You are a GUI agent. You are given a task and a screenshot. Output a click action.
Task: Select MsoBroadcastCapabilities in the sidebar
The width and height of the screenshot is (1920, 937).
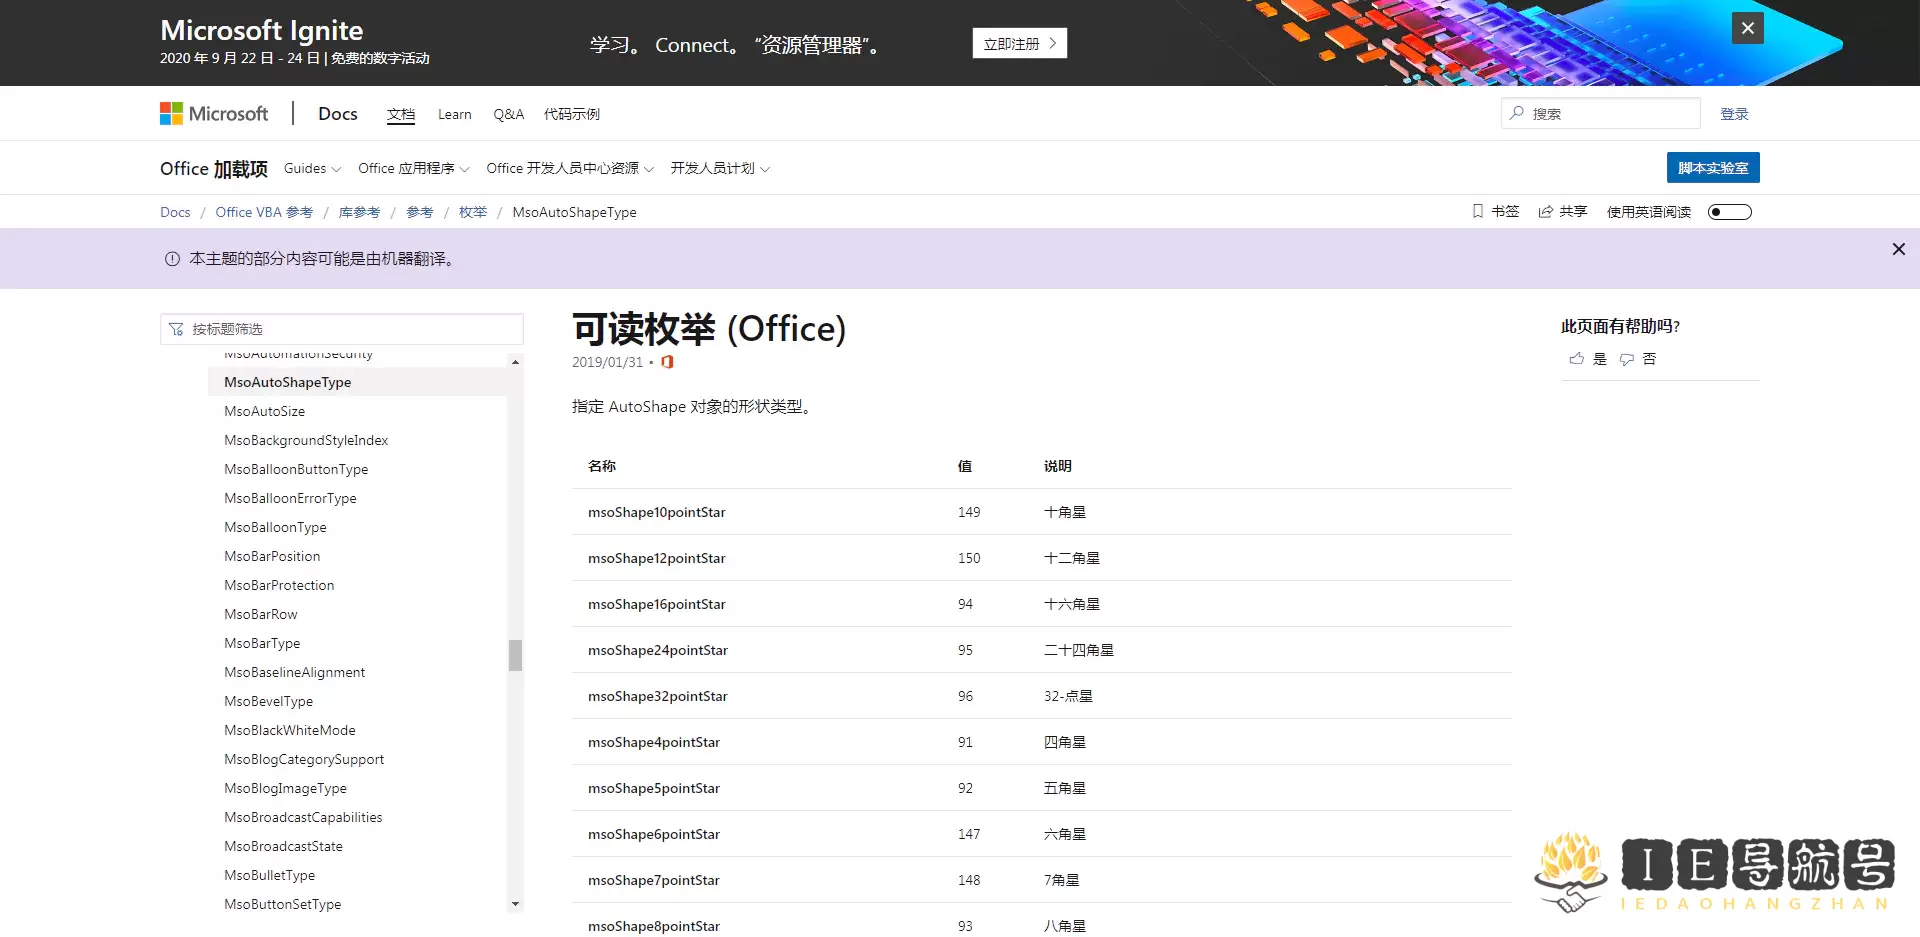(303, 817)
